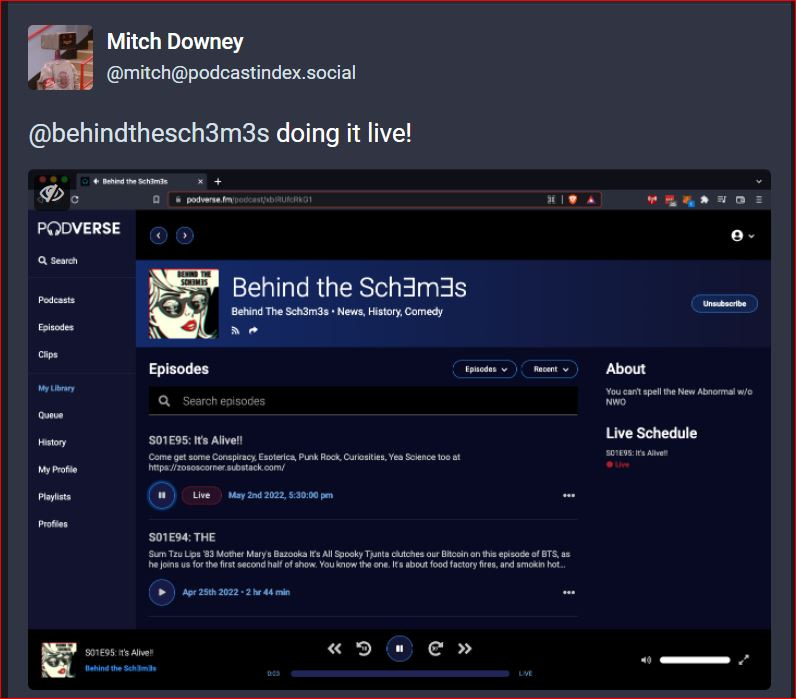The image size is (796, 699).
Task: Click the podcast cover artwork thumbnail
Action: [183, 304]
